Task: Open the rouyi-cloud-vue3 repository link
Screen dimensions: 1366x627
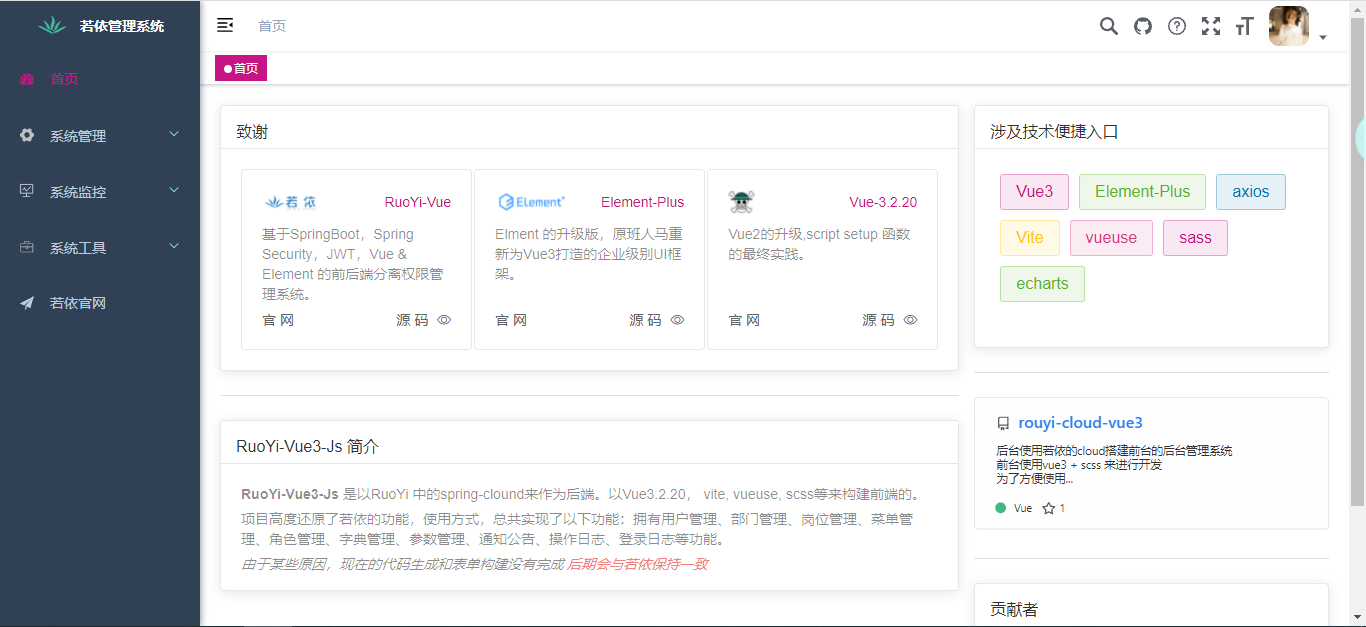Action: click(1080, 422)
